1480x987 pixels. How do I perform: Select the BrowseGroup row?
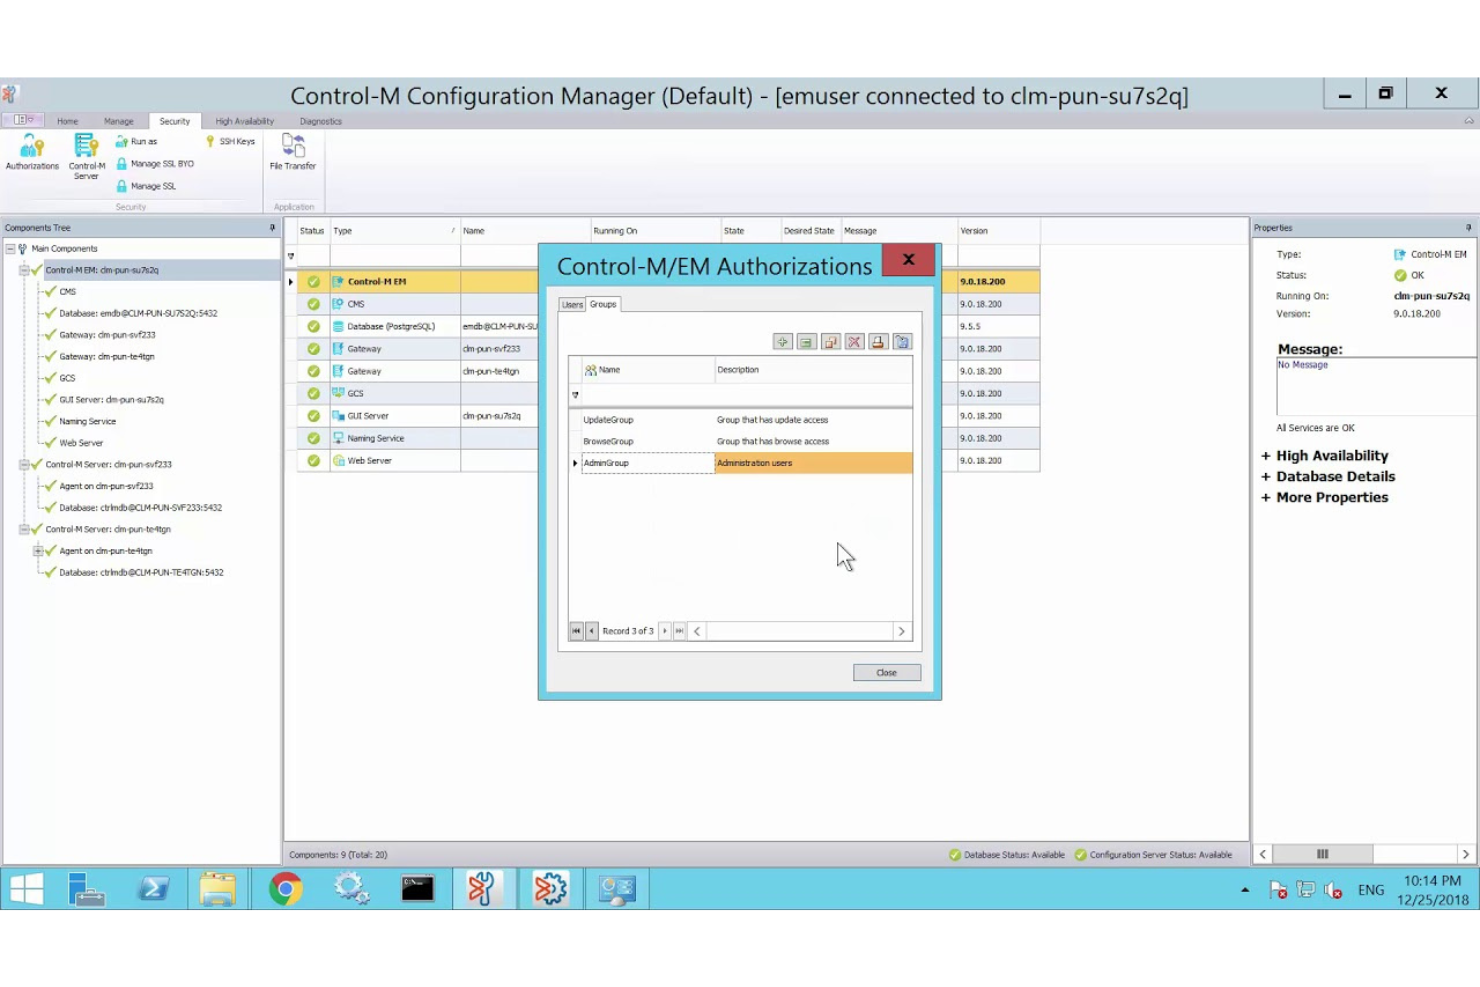[x=740, y=441]
